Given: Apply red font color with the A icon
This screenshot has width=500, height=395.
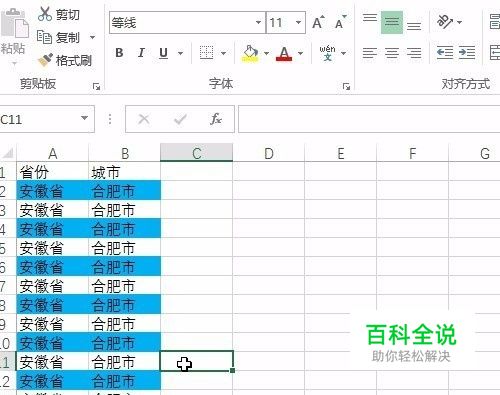Looking at the screenshot, I should click(284, 53).
